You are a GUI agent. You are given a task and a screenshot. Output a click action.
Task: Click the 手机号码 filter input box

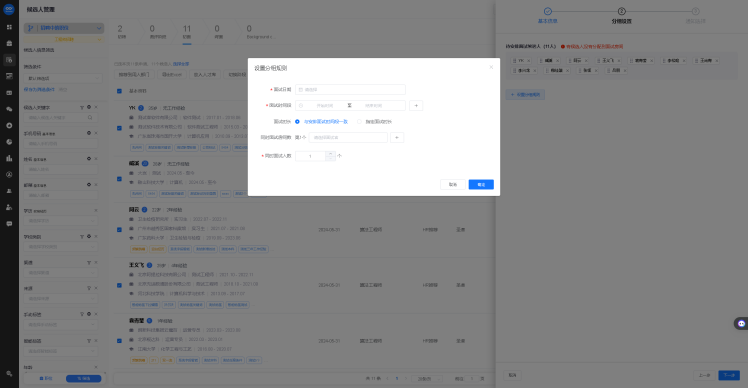coord(62,143)
